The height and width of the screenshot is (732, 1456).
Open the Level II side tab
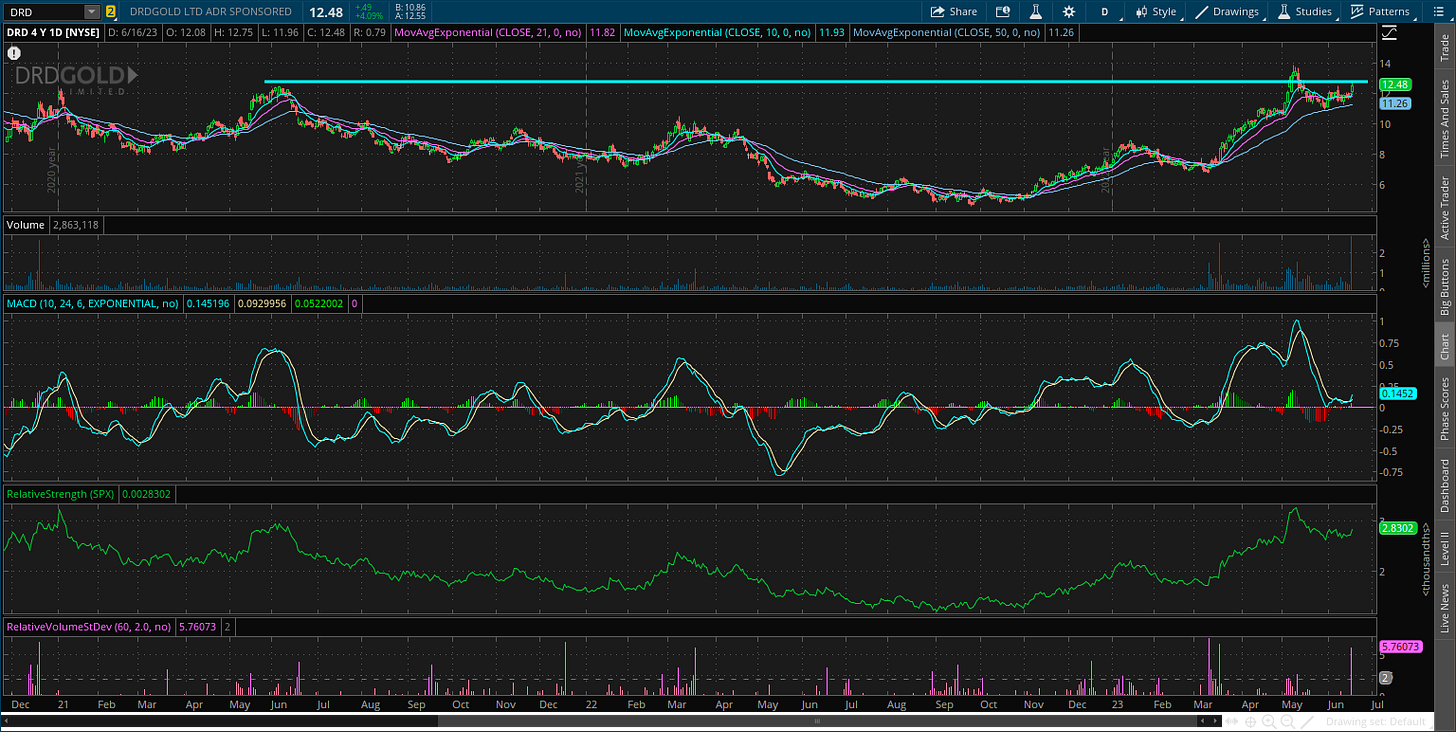point(1444,549)
